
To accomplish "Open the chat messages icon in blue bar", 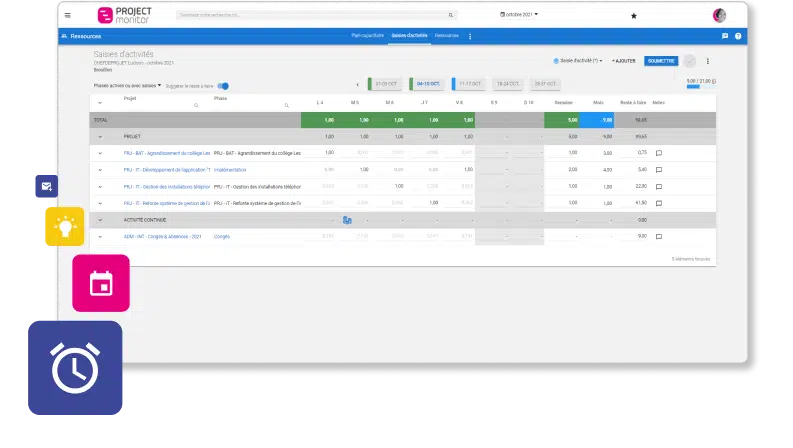I will pyautogui.click(x=725, y=36).
